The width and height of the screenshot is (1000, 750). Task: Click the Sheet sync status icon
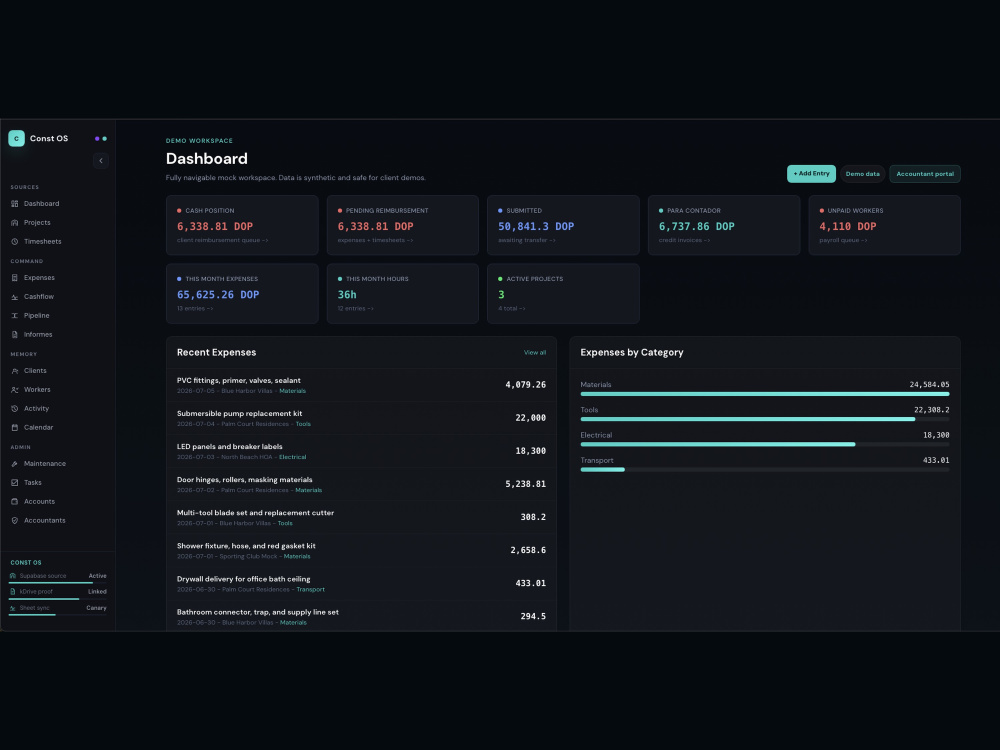13,608
